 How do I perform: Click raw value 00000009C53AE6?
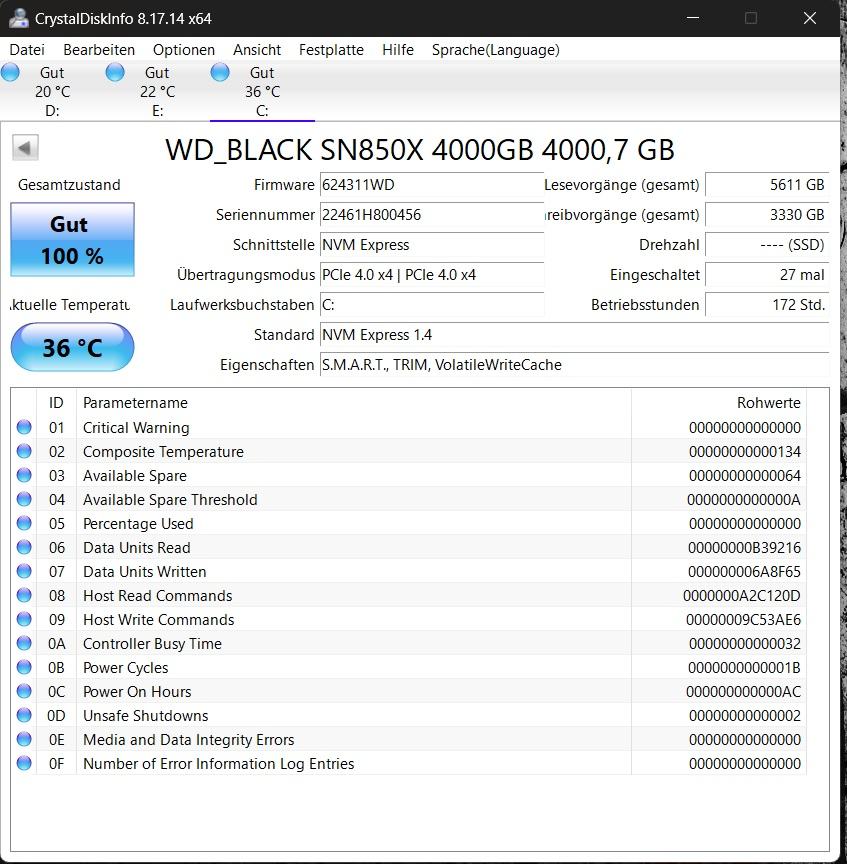point(743,620)
